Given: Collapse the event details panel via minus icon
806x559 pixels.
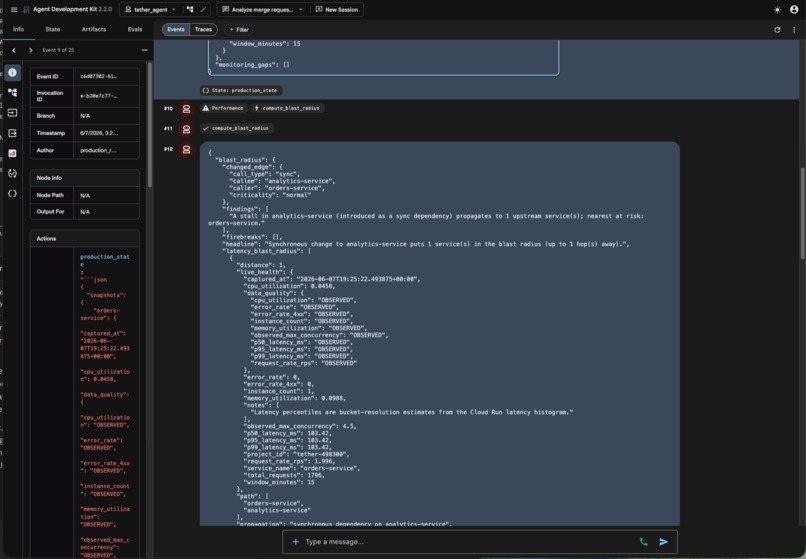Looking at the screenshot, I should pyautogui.click(x=144, y=50).
